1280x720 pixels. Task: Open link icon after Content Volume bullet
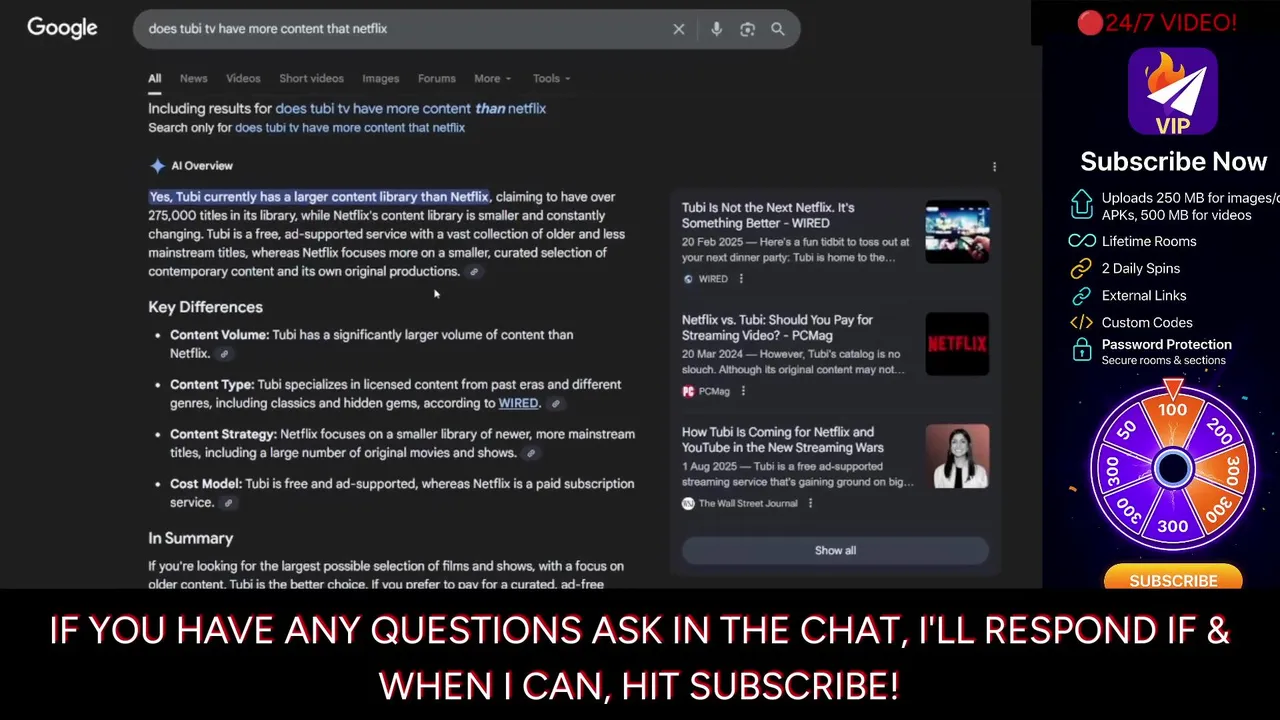224,354
